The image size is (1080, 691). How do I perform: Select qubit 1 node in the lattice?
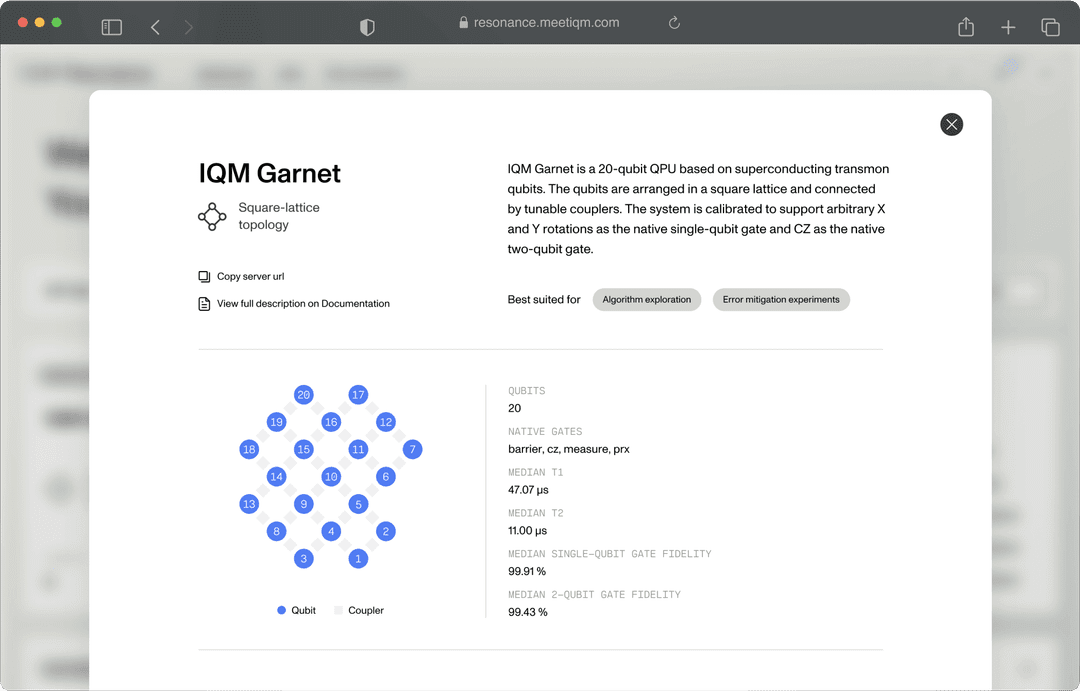coord(358,558)
